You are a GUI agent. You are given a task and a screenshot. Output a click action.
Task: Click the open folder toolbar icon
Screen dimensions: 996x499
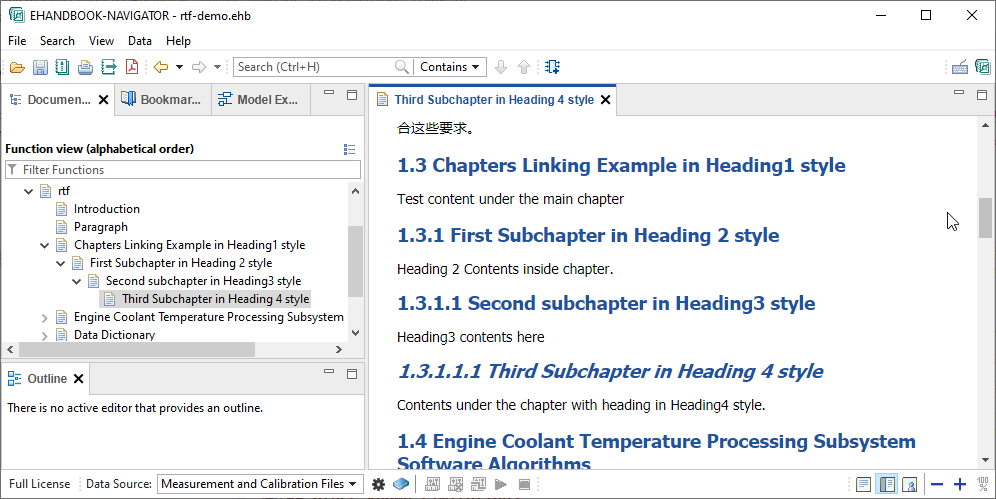(17, 67)
